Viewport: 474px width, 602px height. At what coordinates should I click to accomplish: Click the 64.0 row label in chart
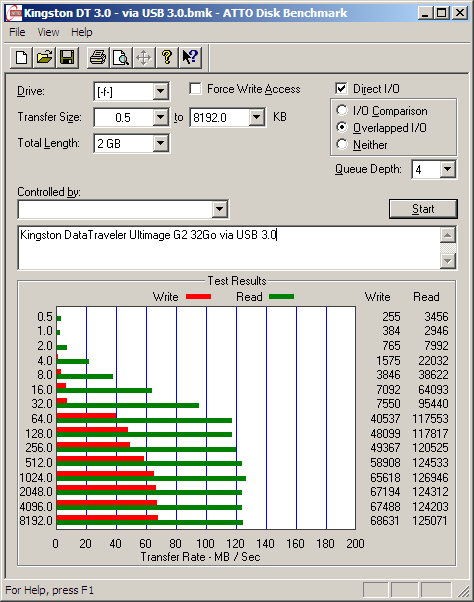42,418
